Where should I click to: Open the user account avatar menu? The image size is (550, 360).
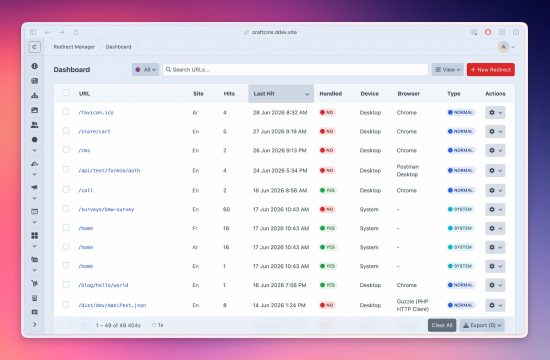tap(506, 47)
